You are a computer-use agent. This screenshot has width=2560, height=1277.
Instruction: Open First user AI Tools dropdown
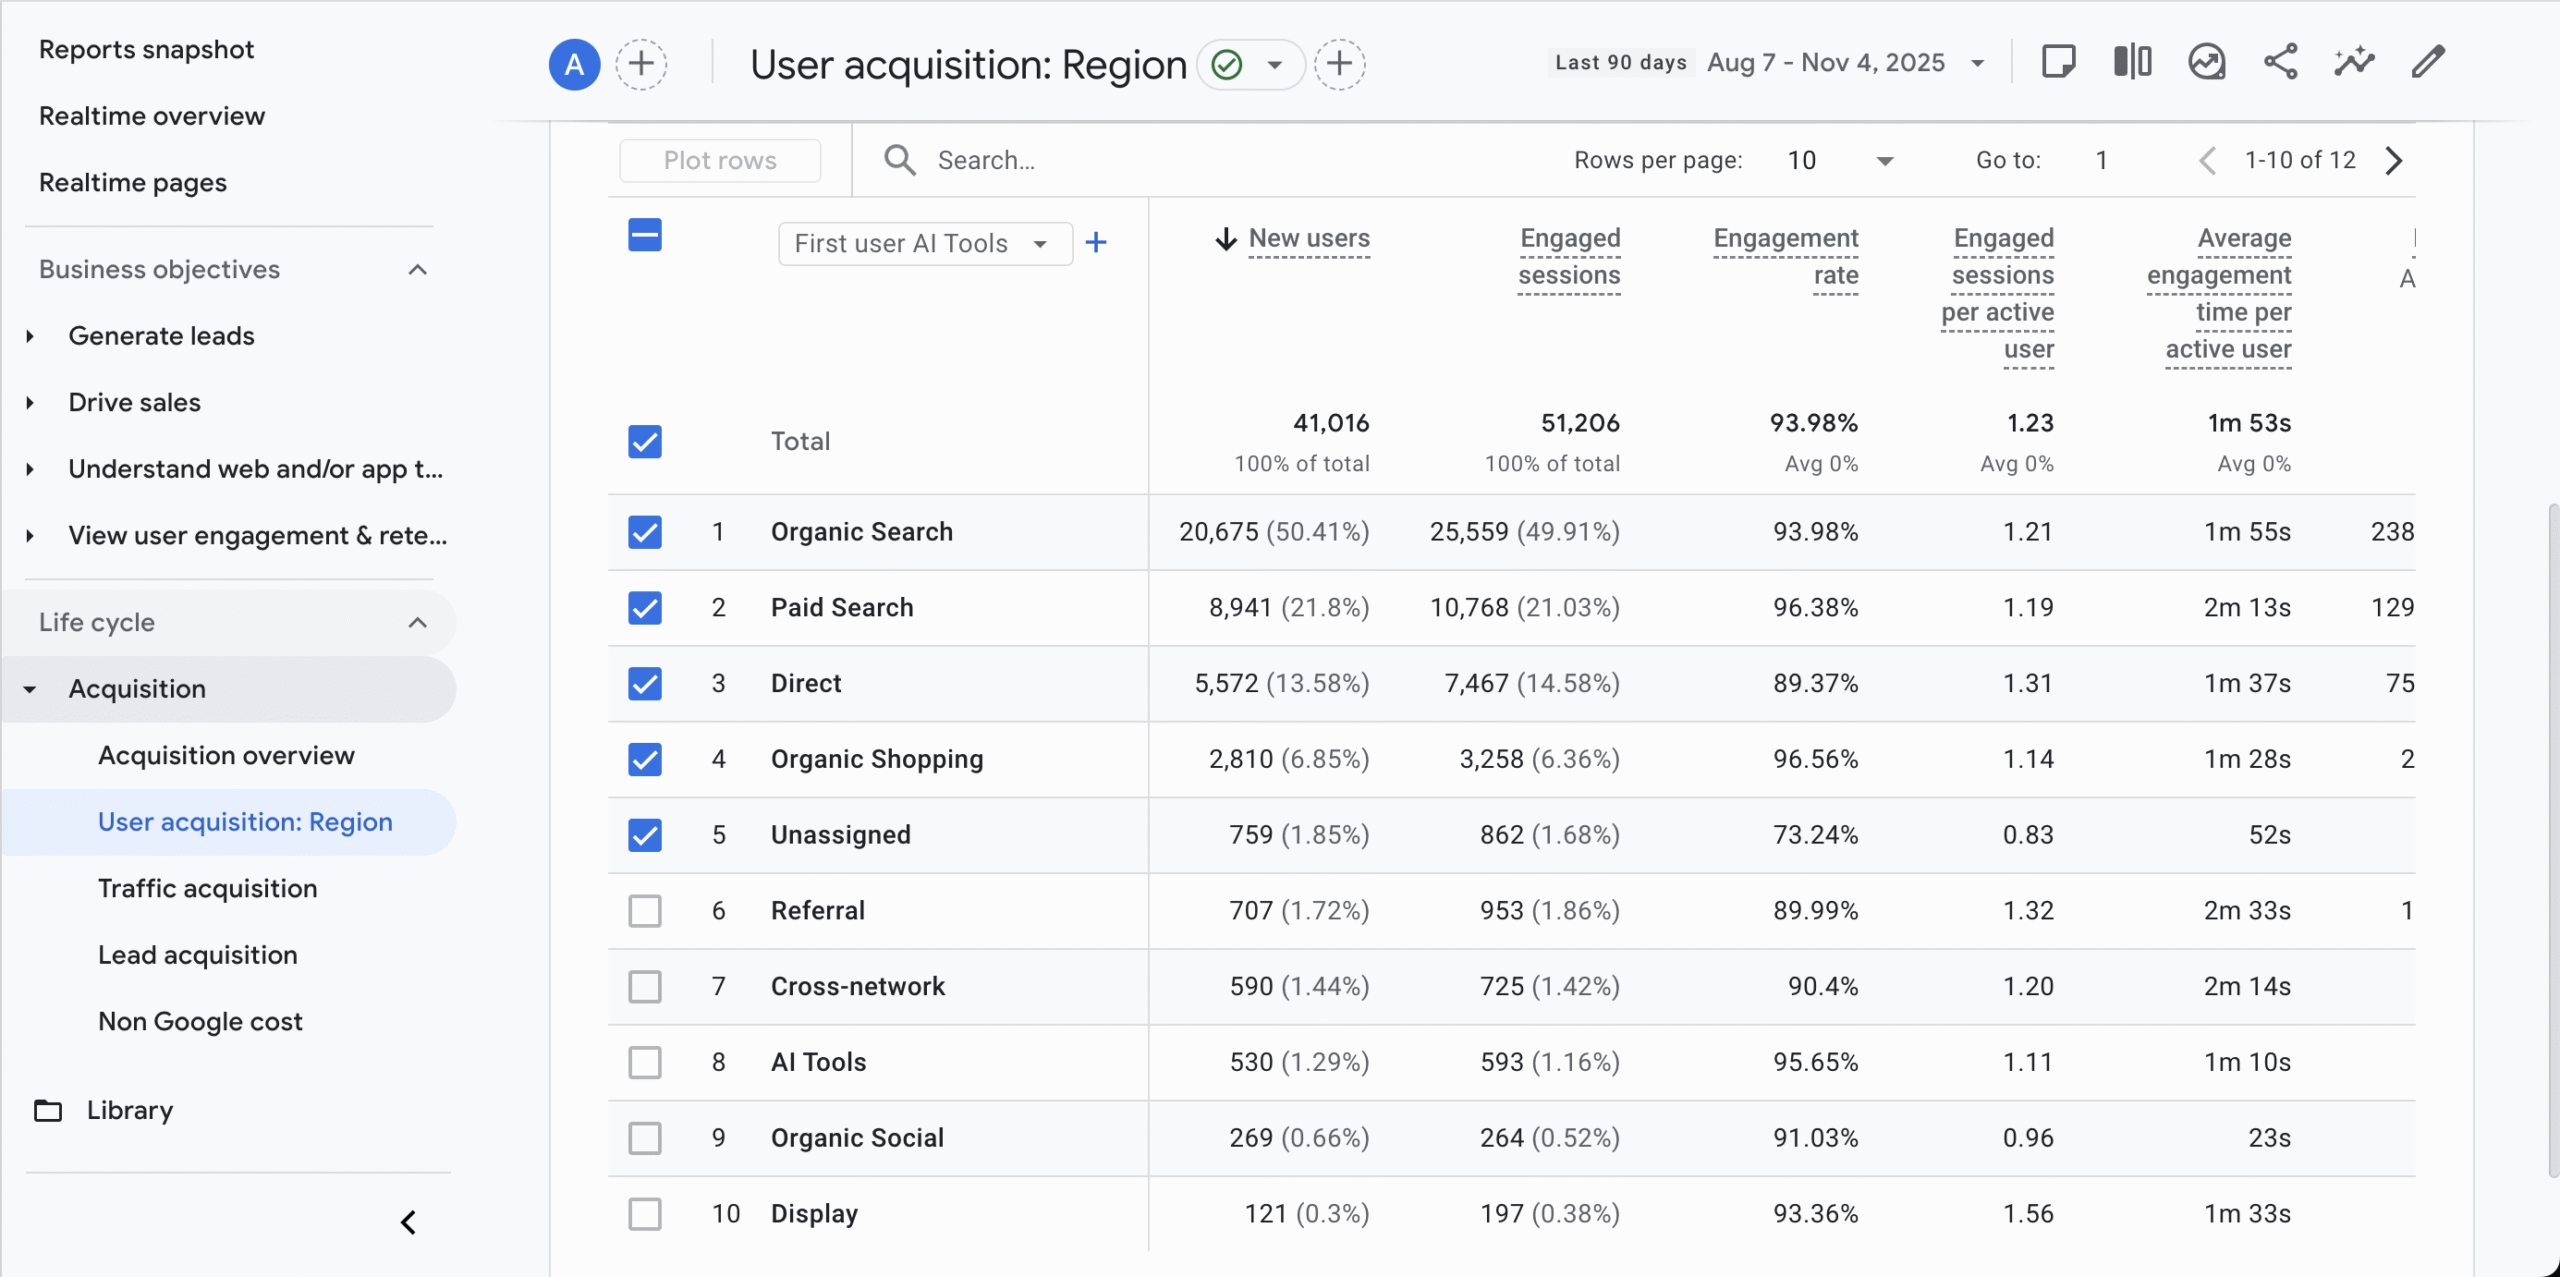pyautogui.click(x=924, y=244)
